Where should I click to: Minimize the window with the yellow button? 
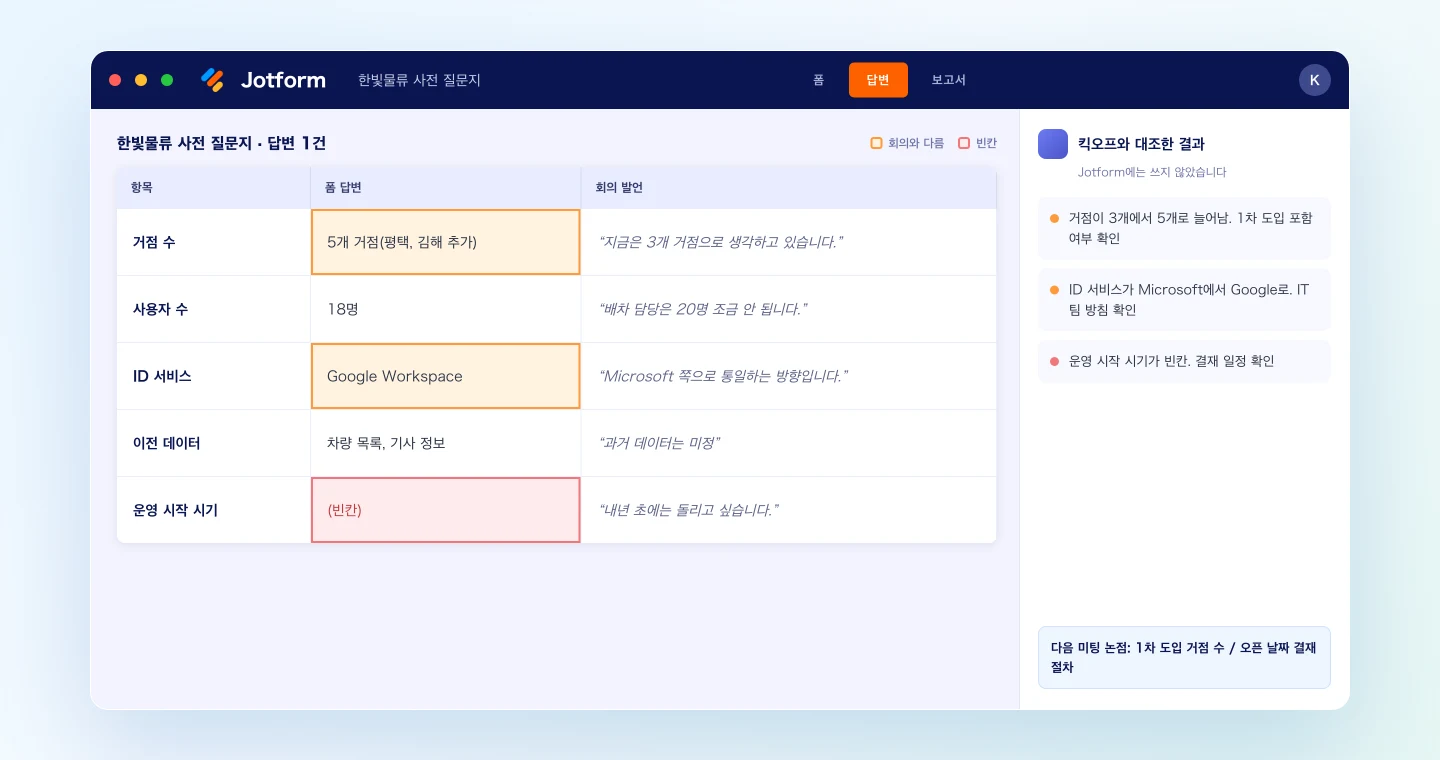tap(141, 80)
